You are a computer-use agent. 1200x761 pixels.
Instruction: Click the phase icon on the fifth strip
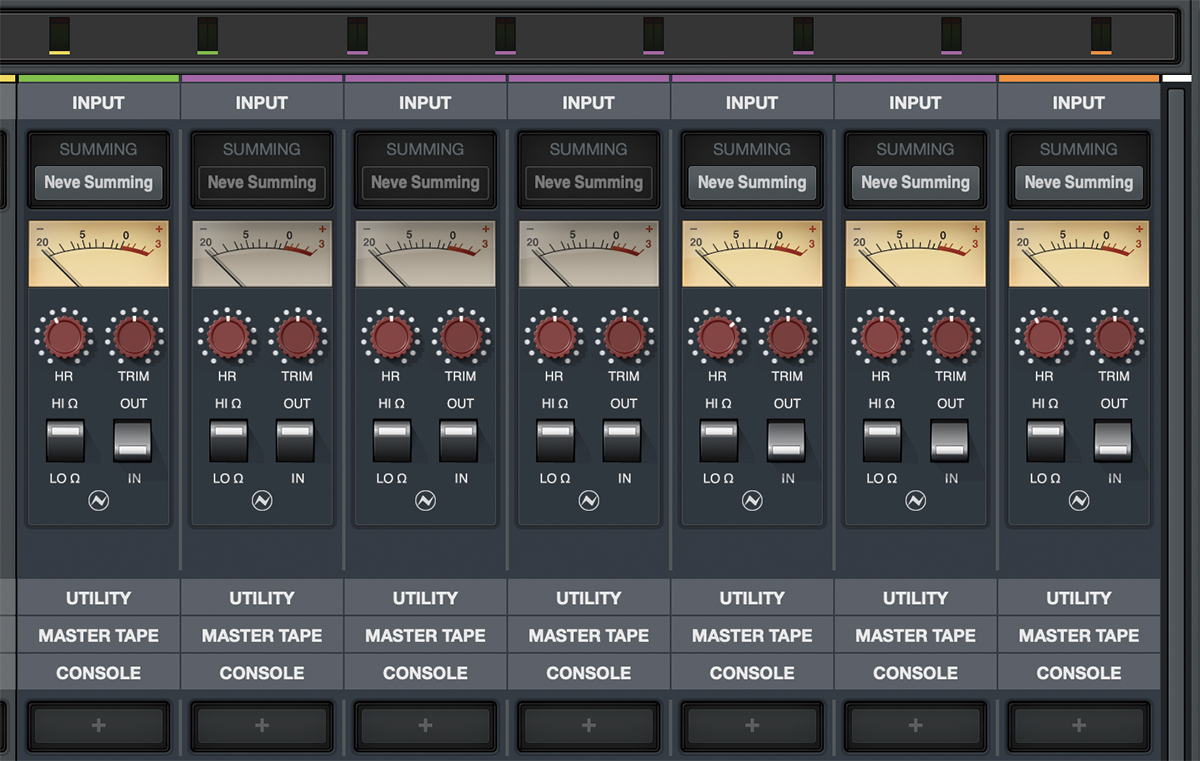[x=752, y=501]
